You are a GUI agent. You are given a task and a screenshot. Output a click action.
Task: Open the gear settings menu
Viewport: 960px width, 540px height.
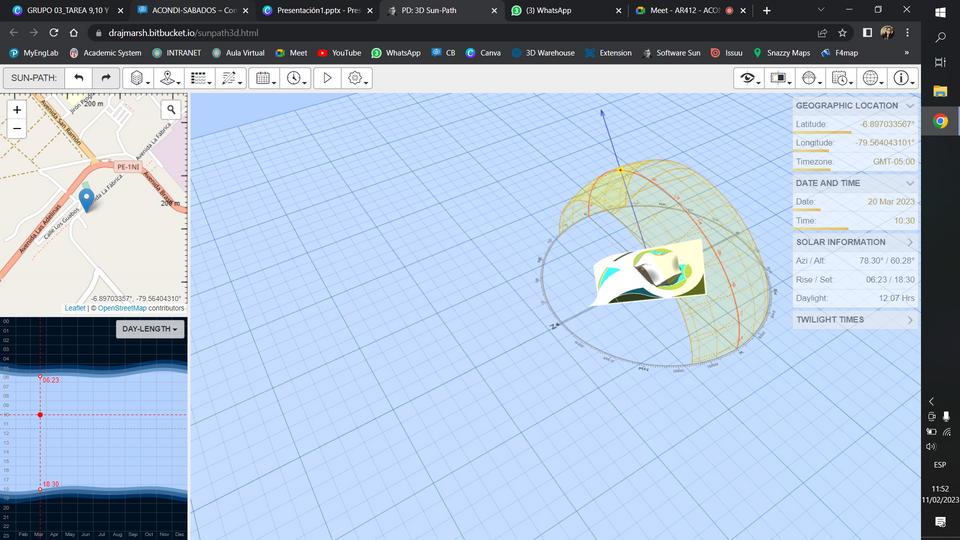tap(356, 78)
